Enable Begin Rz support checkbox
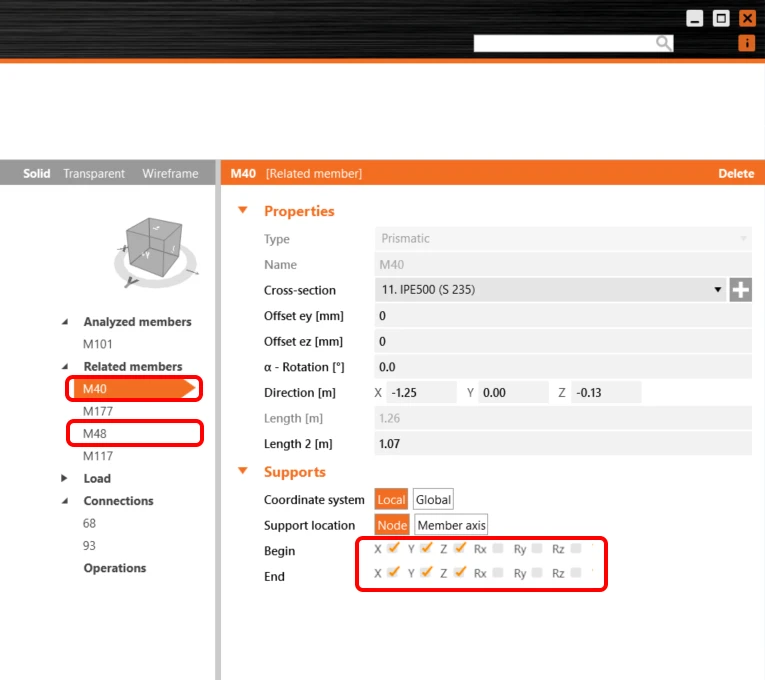This screenshot has width=765, height=680. point(576,549)
